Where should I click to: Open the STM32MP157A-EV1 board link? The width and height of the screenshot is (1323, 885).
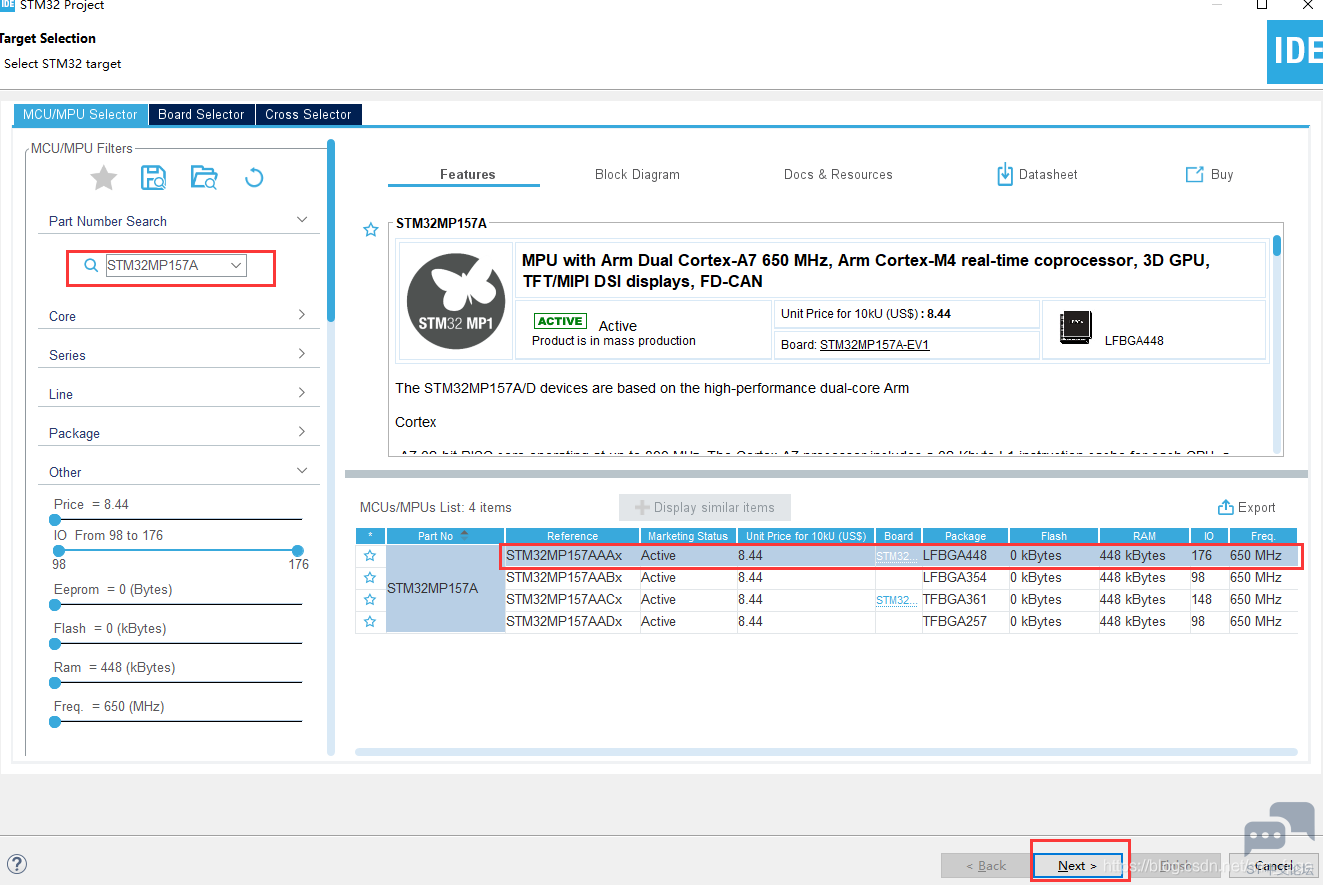874,345
